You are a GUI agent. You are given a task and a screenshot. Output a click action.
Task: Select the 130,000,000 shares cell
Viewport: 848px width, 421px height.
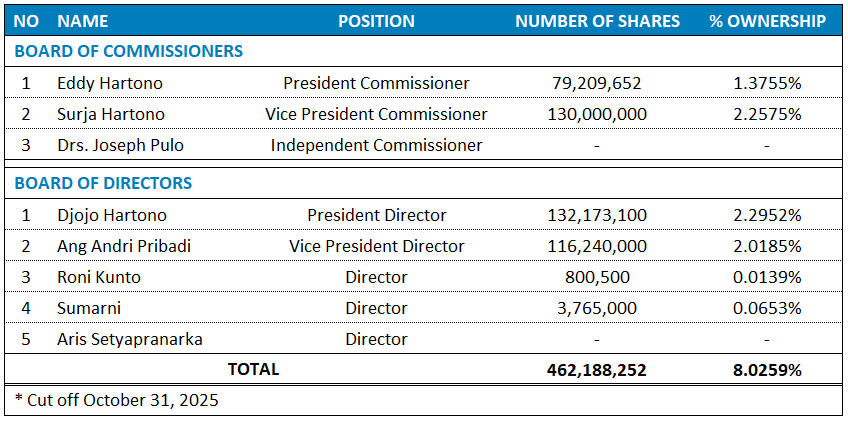(x=597, y=114)
